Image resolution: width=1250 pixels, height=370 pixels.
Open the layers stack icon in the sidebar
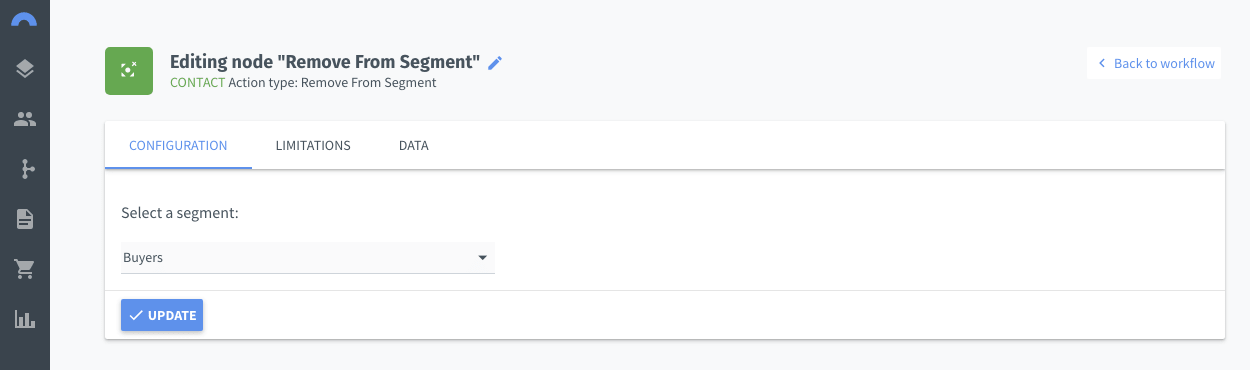[x=25, y=69]
